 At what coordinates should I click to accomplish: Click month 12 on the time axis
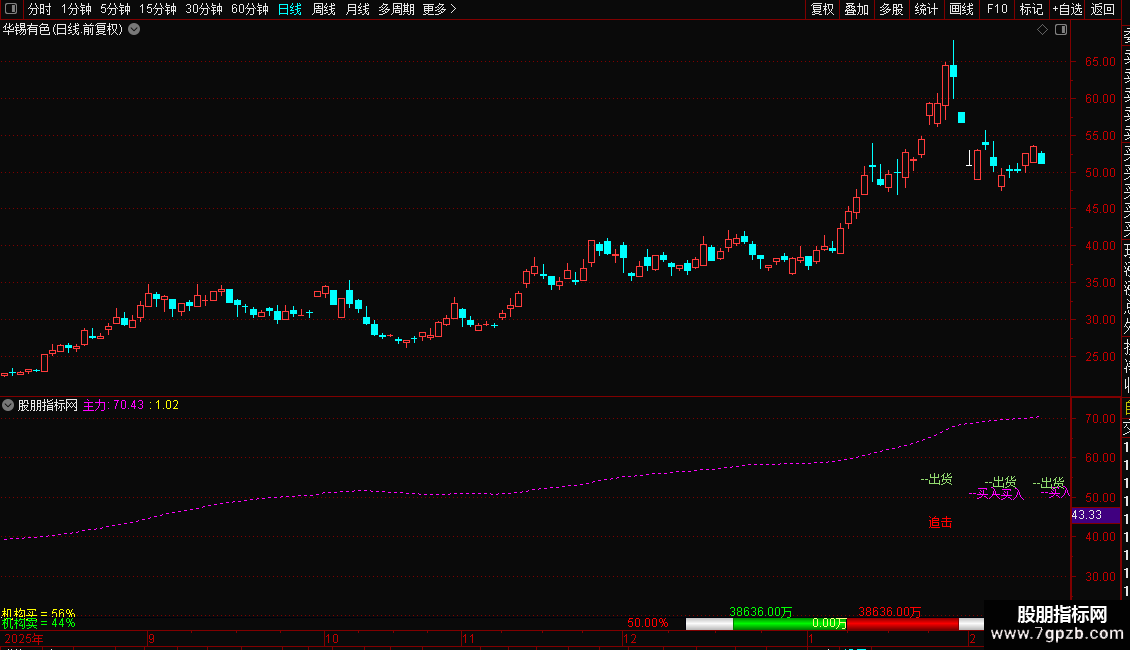pyautogui.click(x=630, y=639)
